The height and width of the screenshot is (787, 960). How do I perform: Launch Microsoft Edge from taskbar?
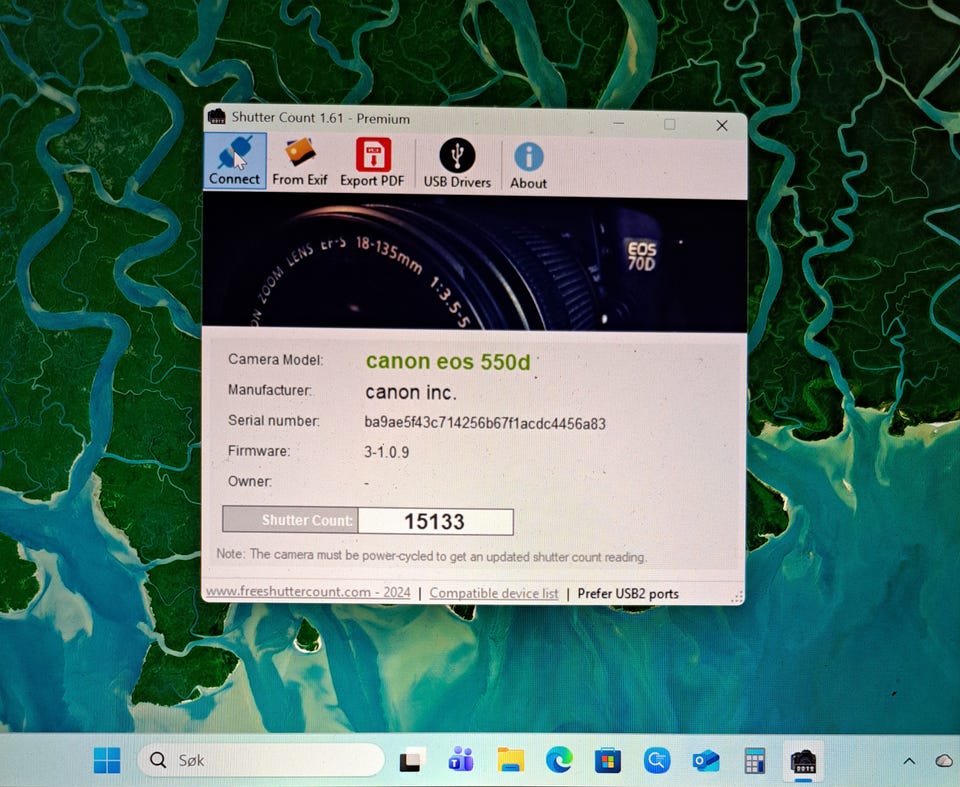(x=559, y=761)
